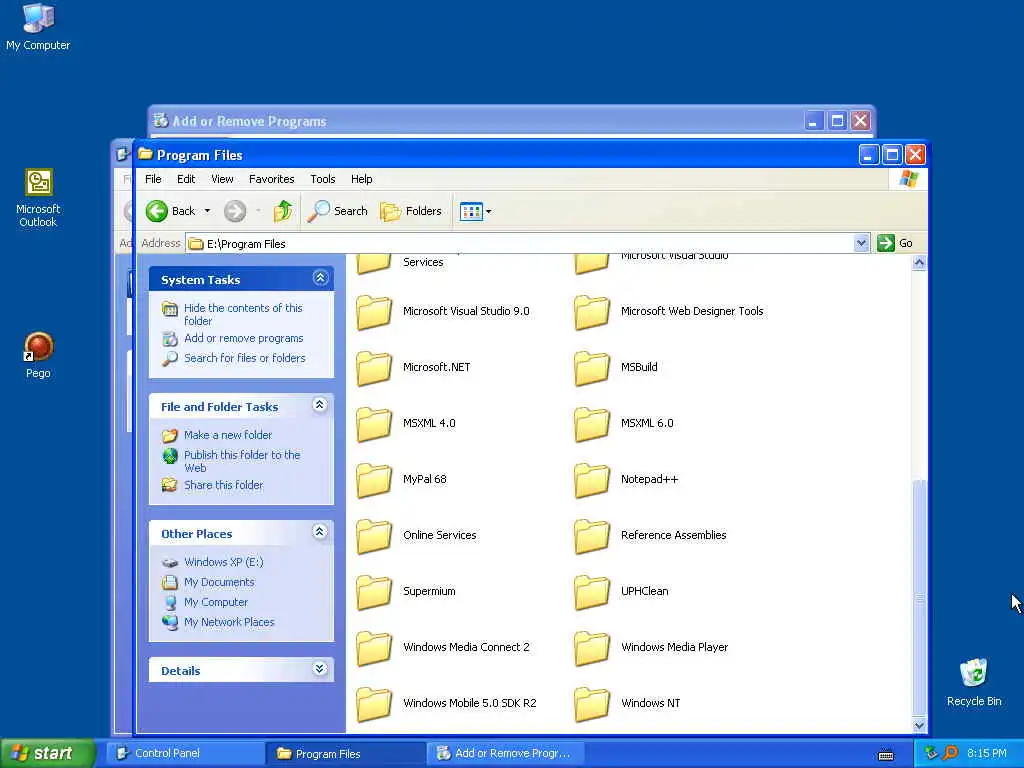1024x768 pixels.
Task: Select the Notepad++ folder icon
Action: click(592, 480)
